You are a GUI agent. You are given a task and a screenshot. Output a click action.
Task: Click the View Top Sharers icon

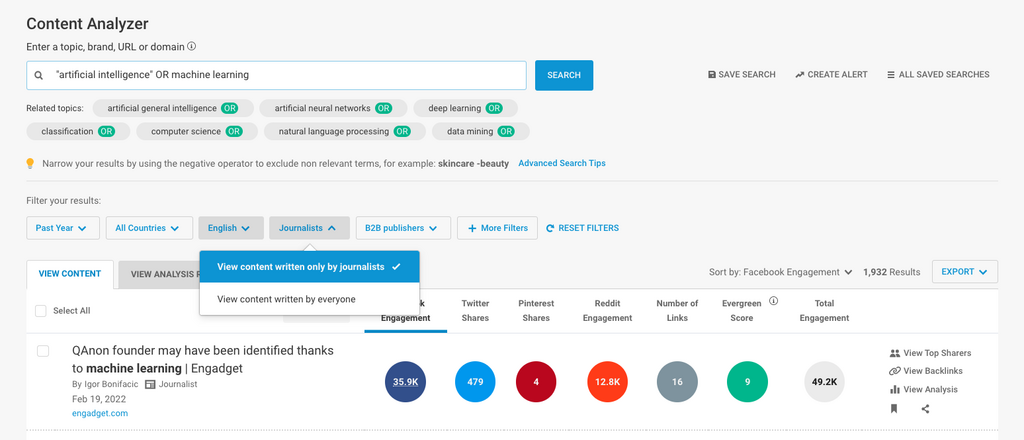pos(894,353)
